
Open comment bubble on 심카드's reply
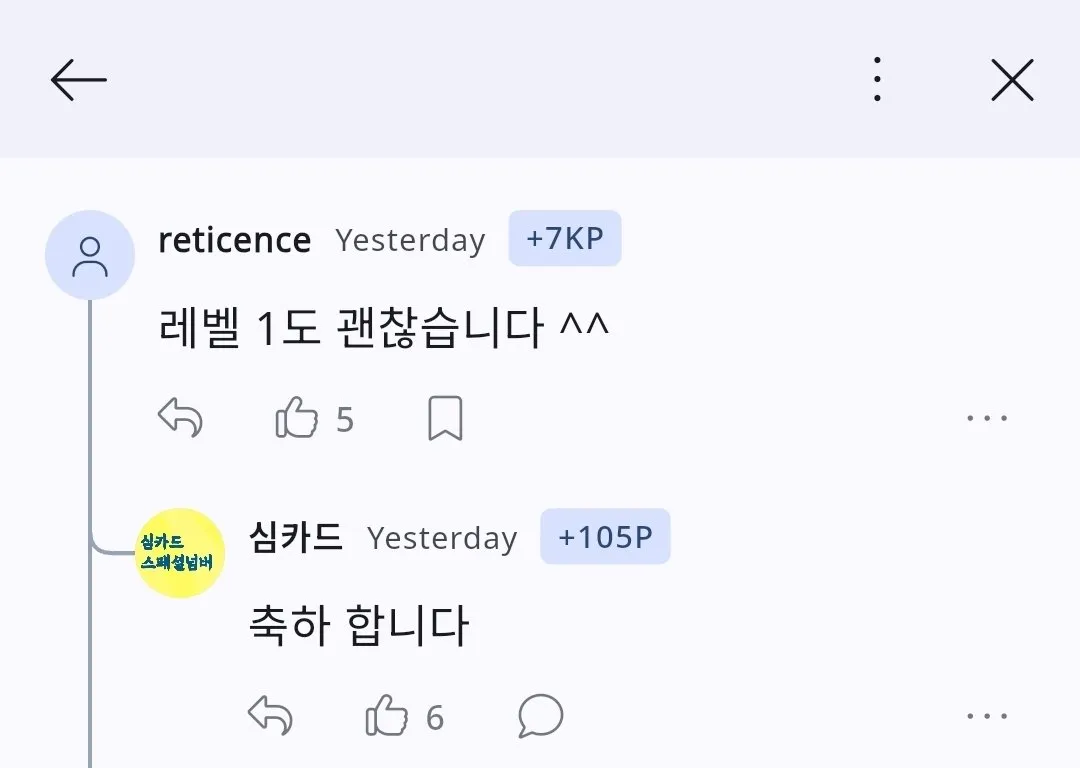[539, 716]
